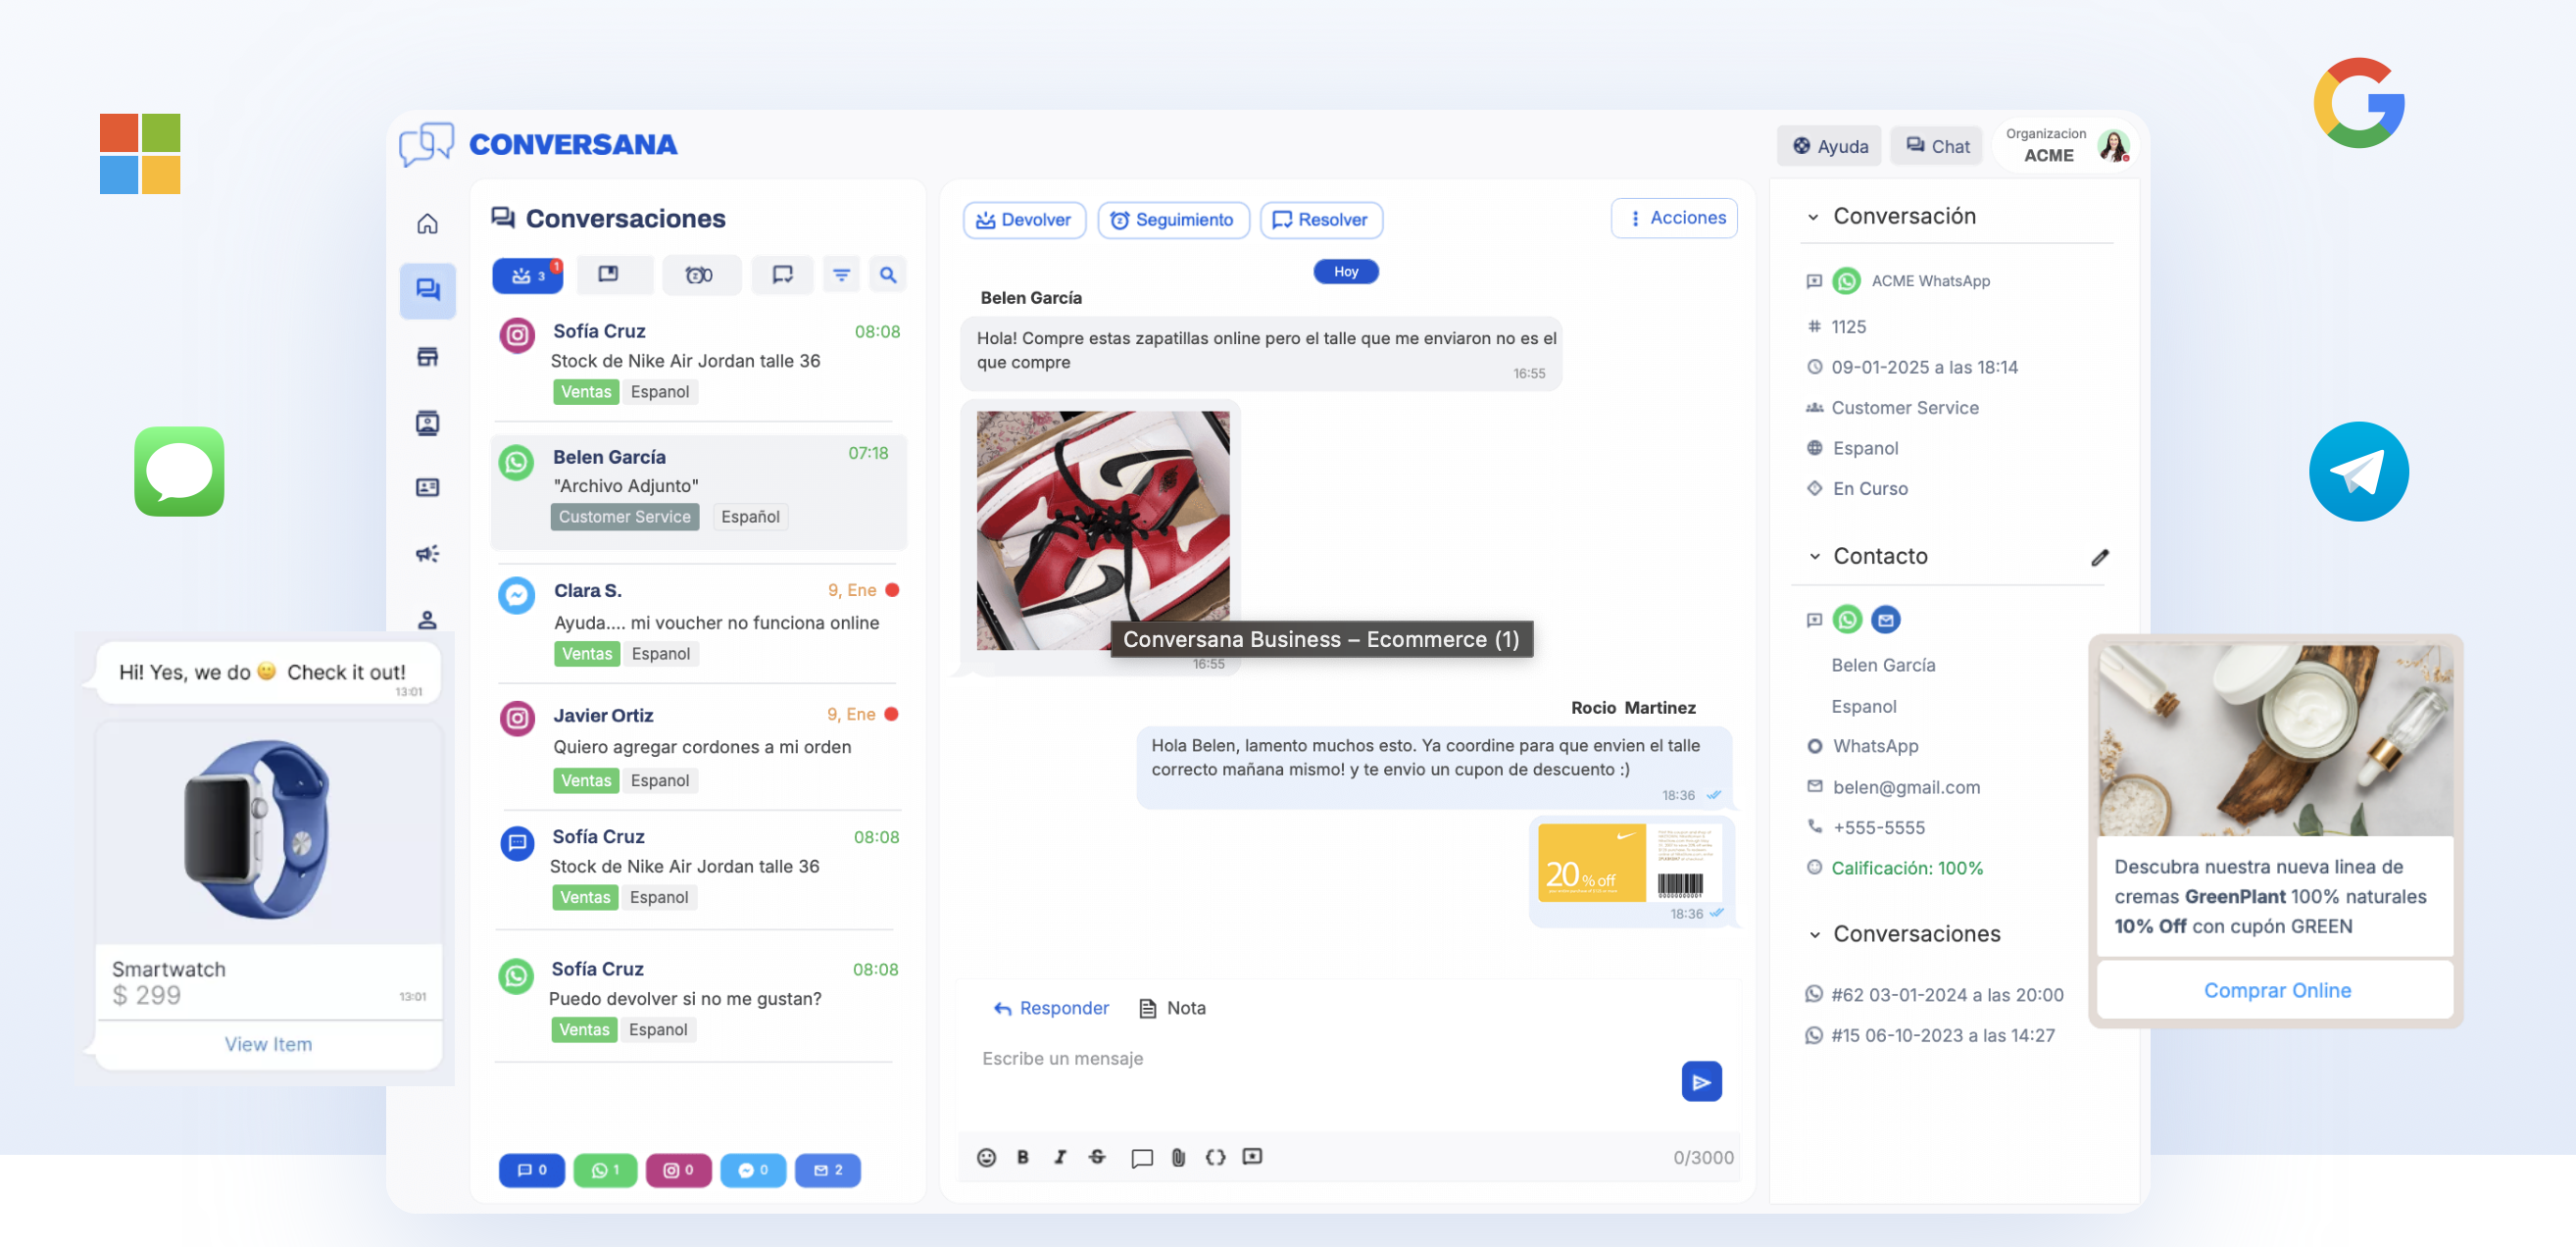
Task: Open Belen García Archivo Adjunto conversation
Action: pos(699,491)
